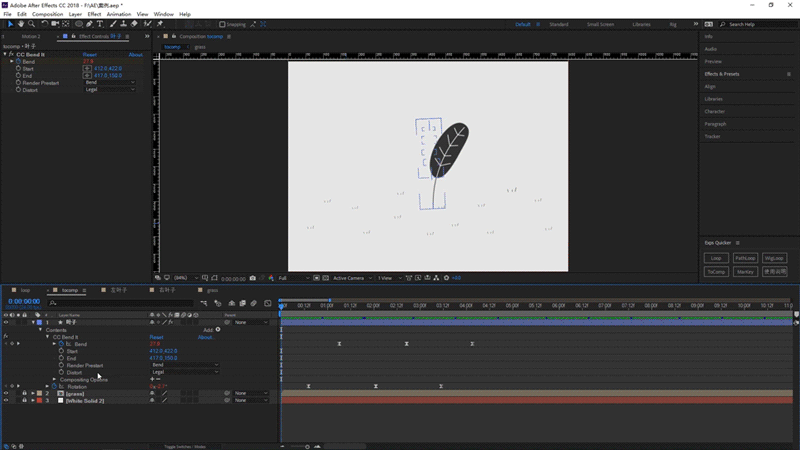Select the Brush tool
Image resolution: width=800 pixels, height=450 pixels.
[113, 24]
